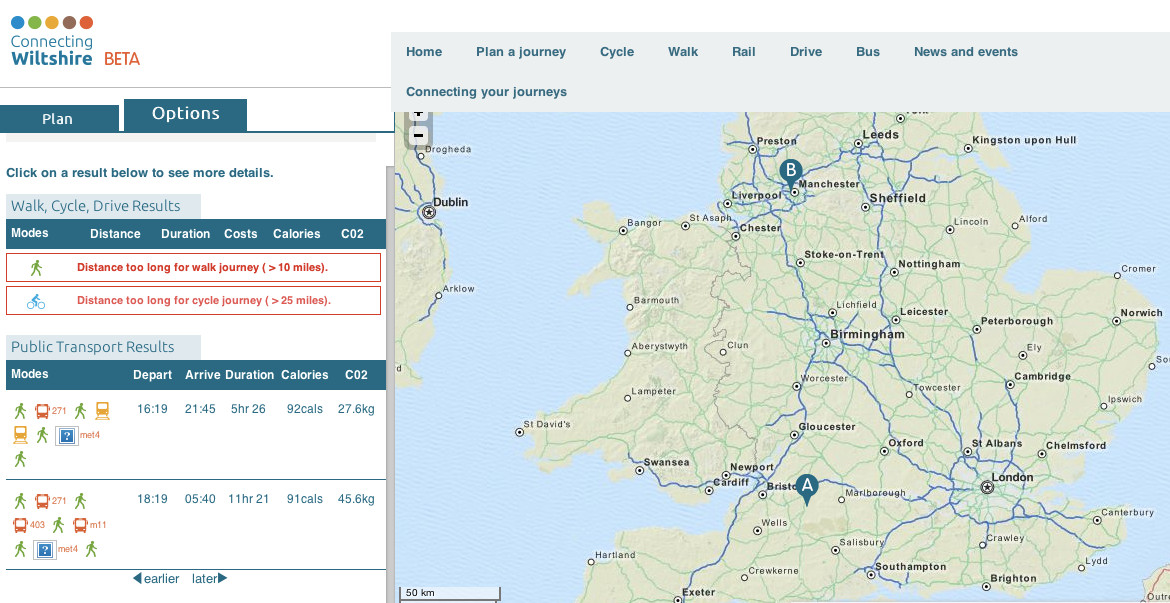Click the bicycle icon in cycle result
1170x603 pixels.
pos(36,300)
